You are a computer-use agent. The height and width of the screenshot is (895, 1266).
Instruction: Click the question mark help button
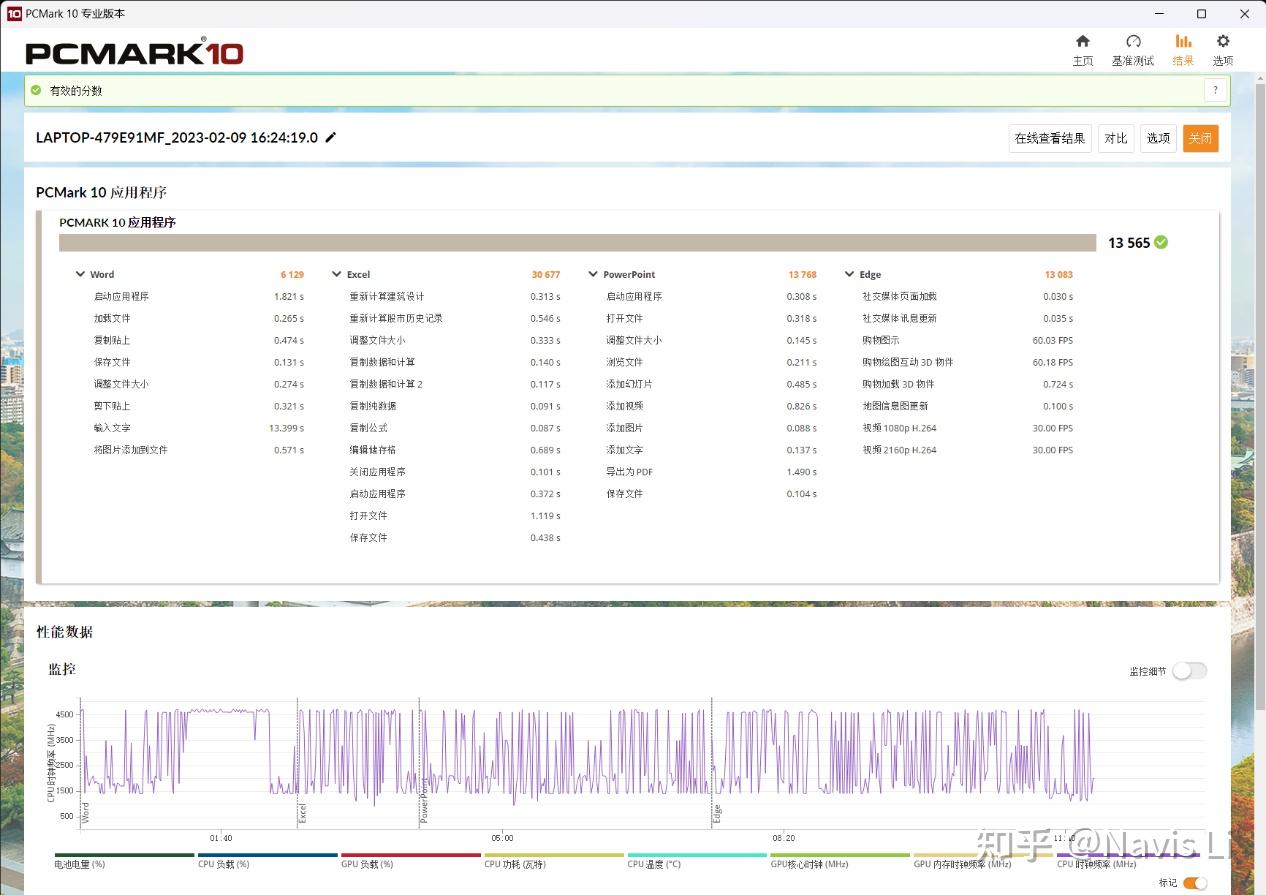[1215, 91]
